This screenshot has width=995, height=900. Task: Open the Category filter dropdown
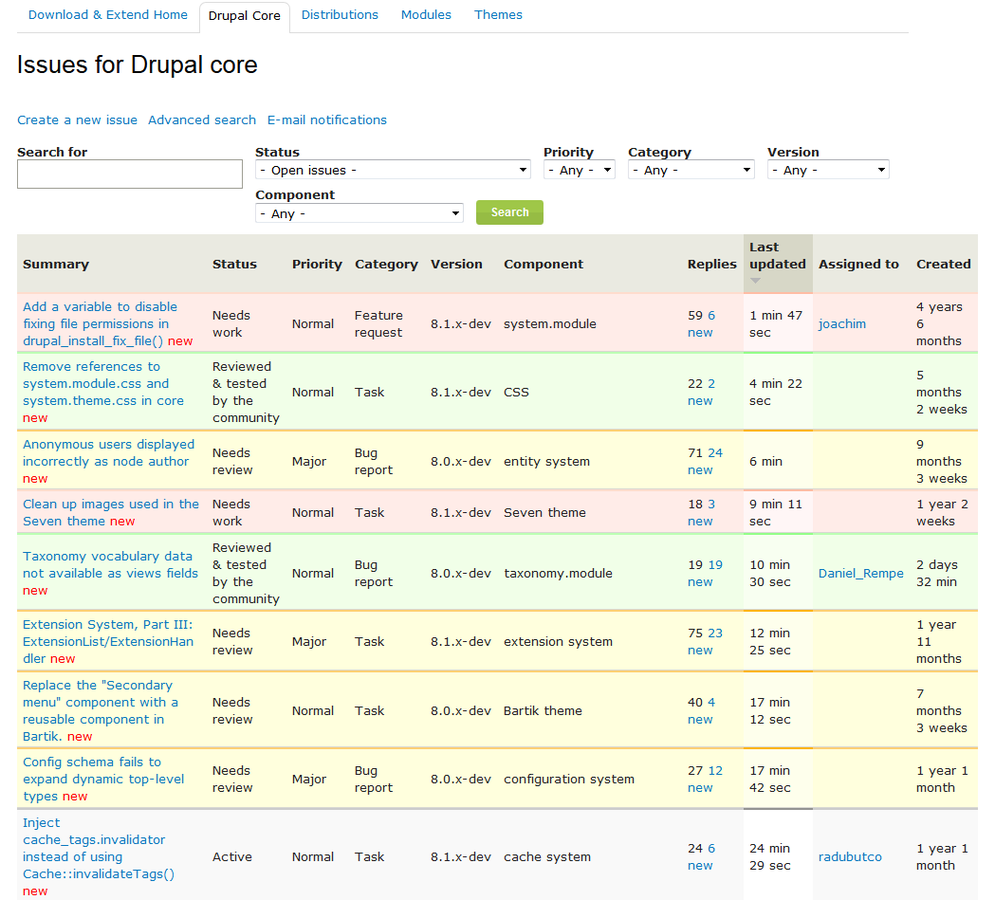(691, 169)
